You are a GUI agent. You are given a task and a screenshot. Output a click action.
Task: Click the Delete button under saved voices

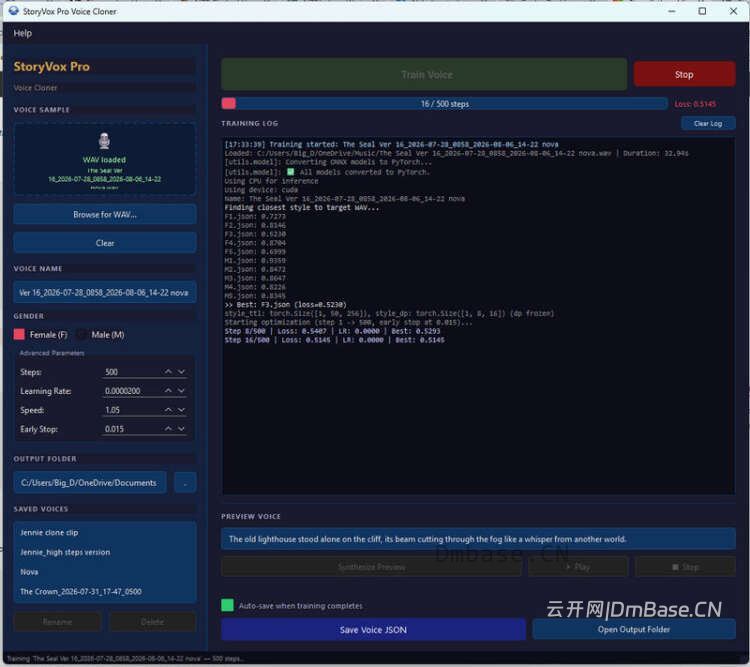pyautogui.click(x=152, y=622)
